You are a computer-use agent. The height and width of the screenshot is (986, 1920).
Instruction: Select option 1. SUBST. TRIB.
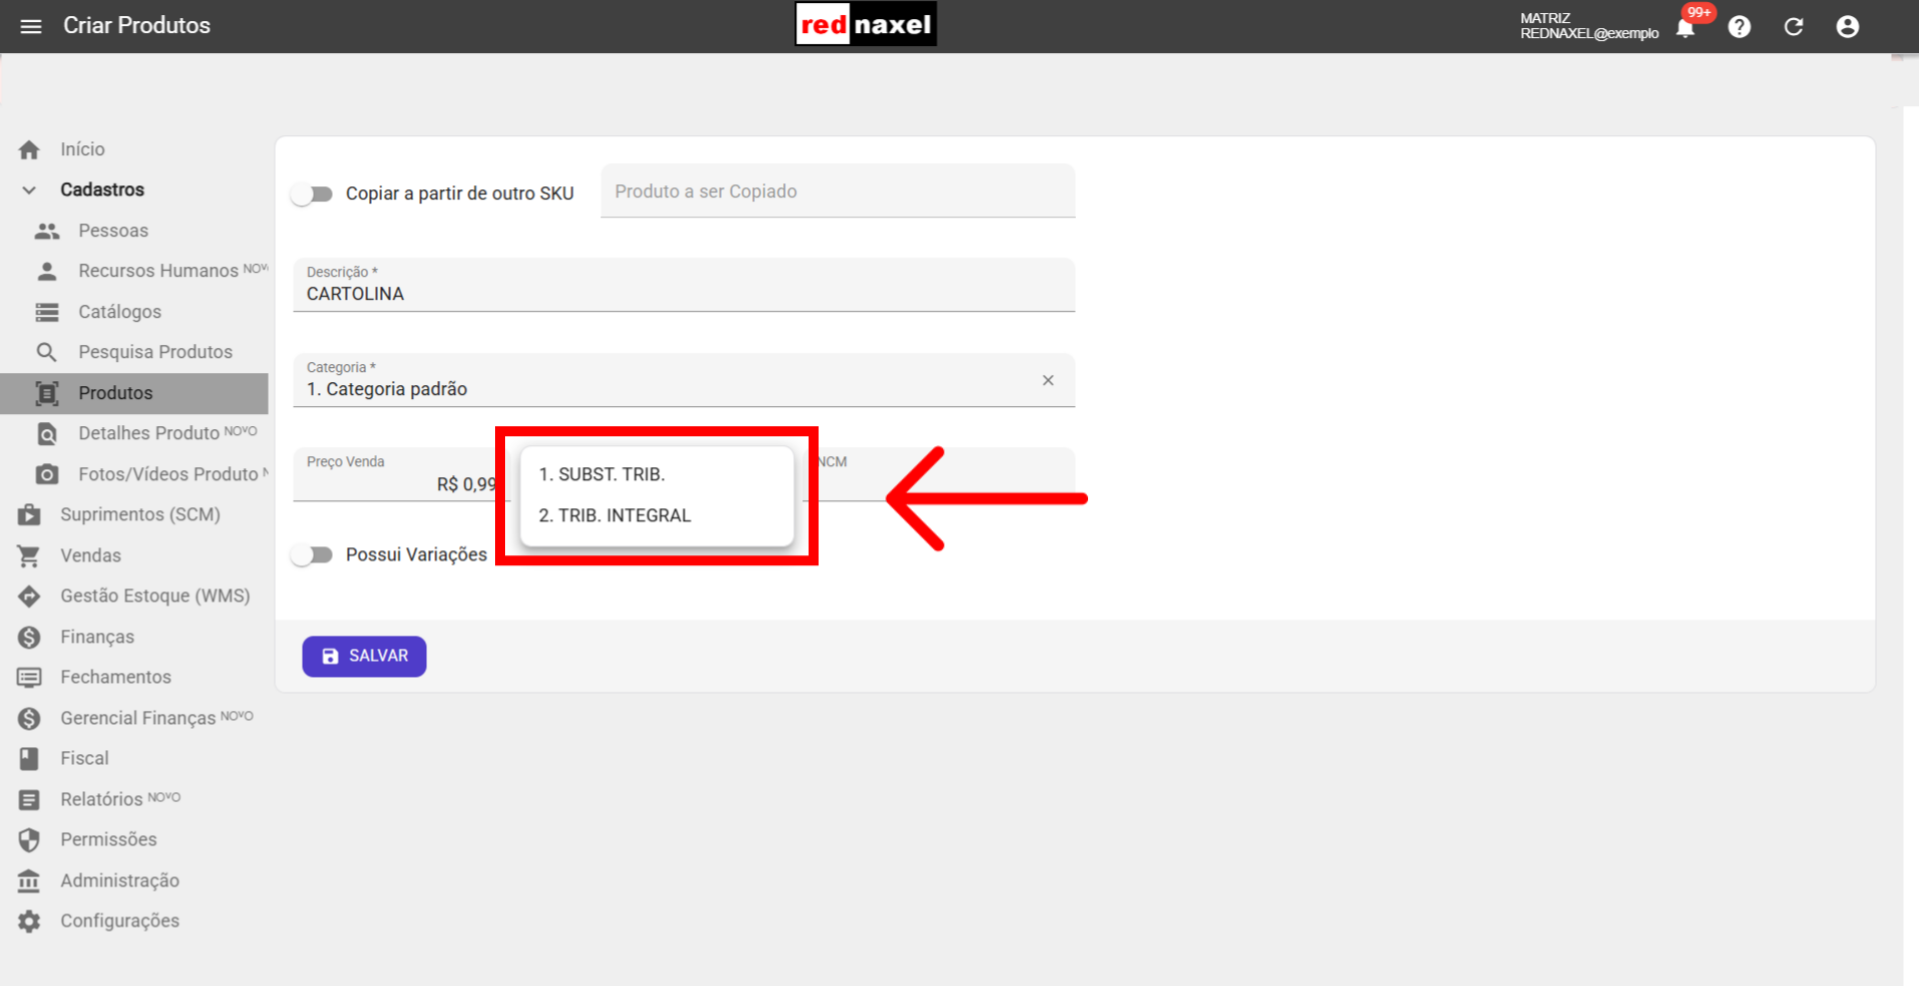(x=657, y=474)
